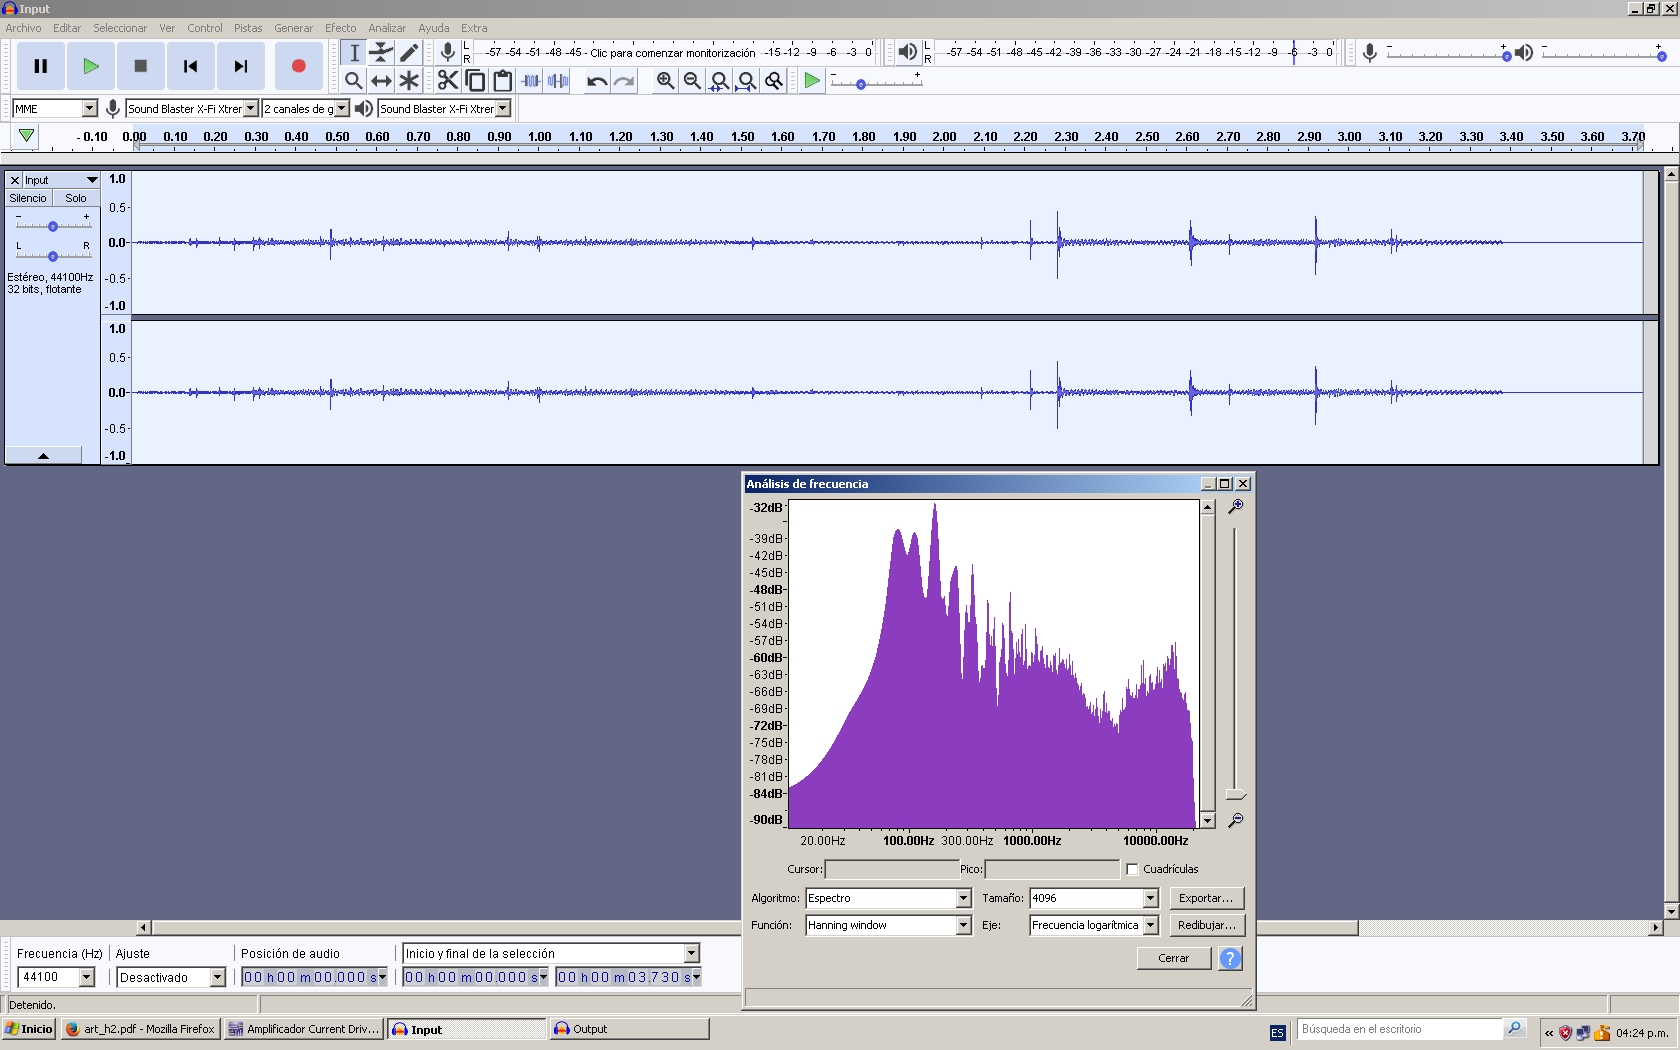Screen dimensions: 1680x1050
Task: Click the Zoom Toggle icon
Action: pyautogui.click(x=774, y=81)
